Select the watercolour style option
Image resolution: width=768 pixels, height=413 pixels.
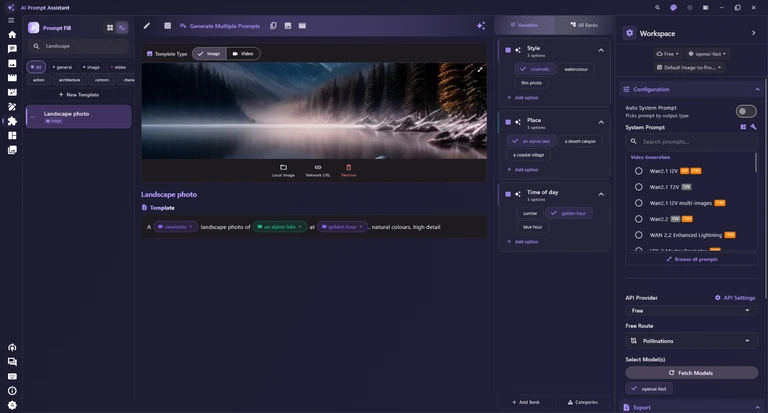[x=576, y=69]
